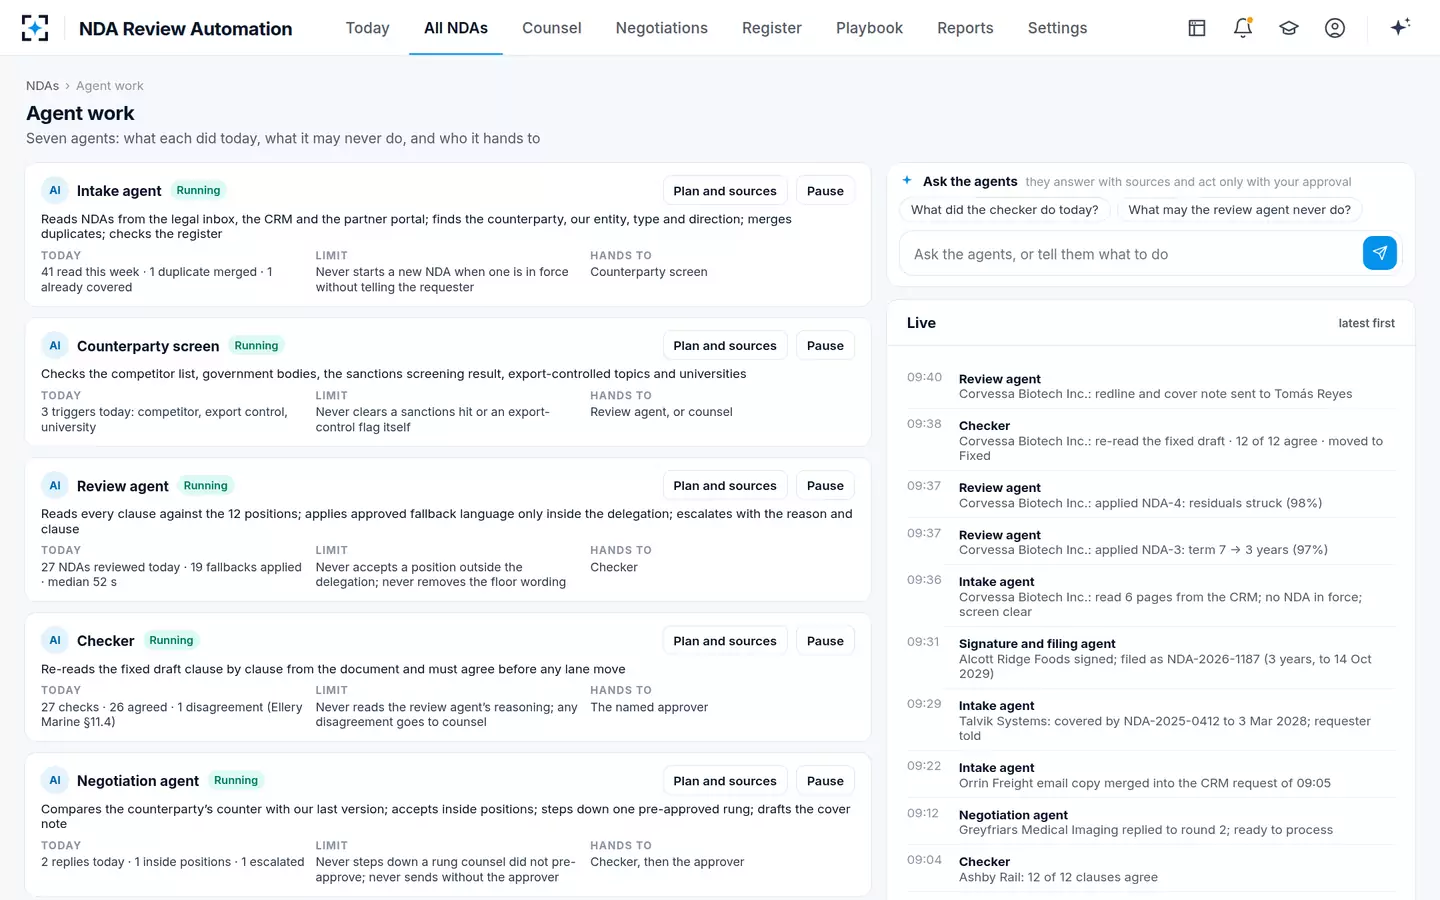Go to the Register tab
This screenshot has height=900, width=1440.
[x=772, y=28]
